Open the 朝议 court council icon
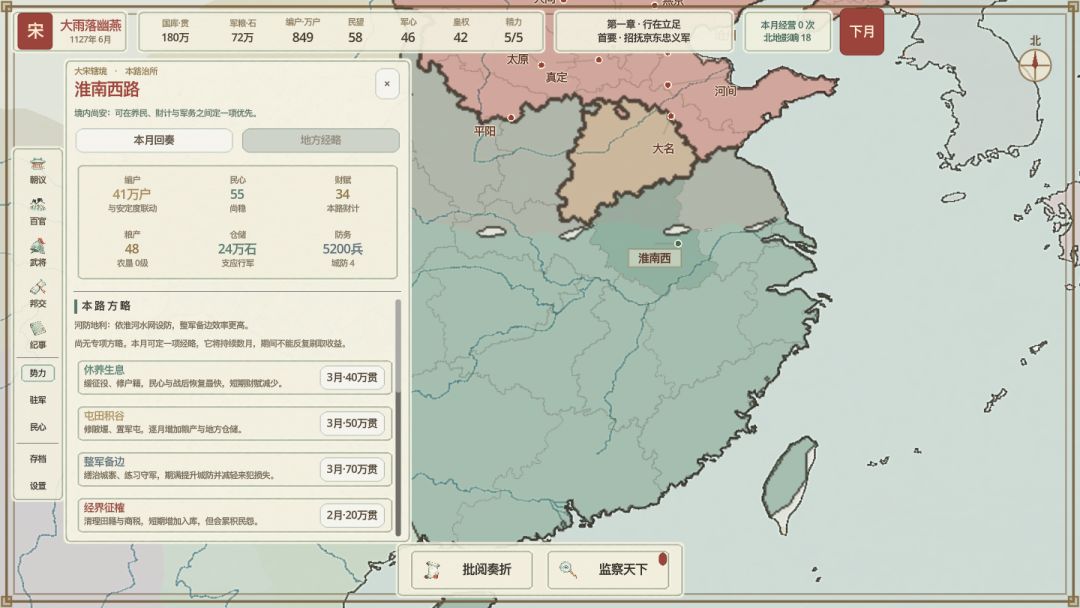Viewport: 1080px width, 608px height. (37, 170)
